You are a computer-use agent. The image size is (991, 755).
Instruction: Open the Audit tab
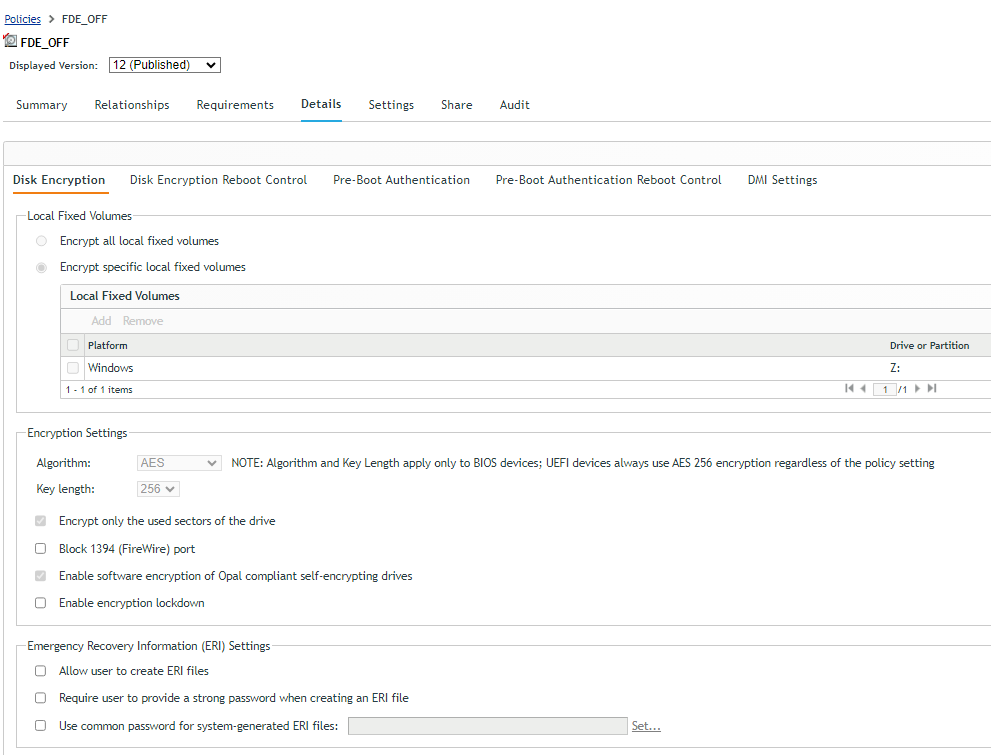514,105
